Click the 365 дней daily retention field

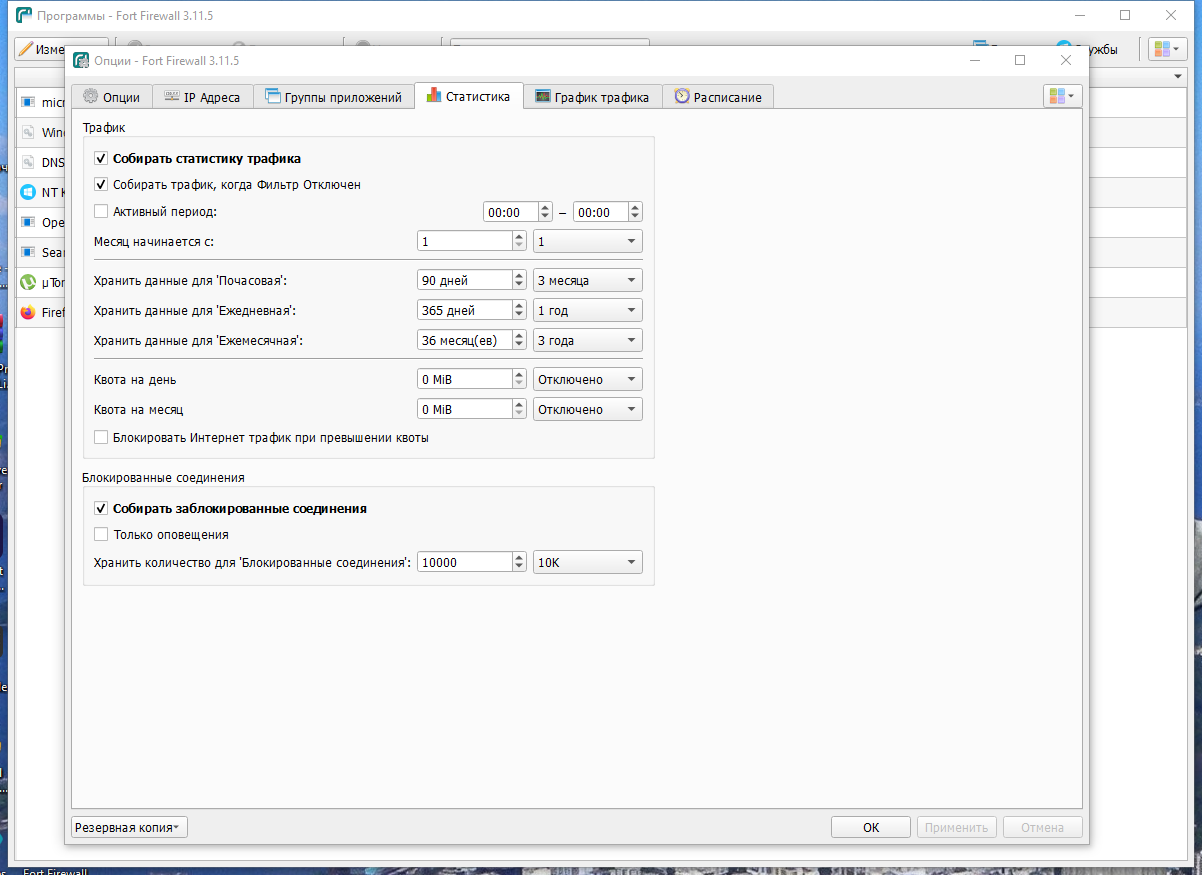pos(465,310)
